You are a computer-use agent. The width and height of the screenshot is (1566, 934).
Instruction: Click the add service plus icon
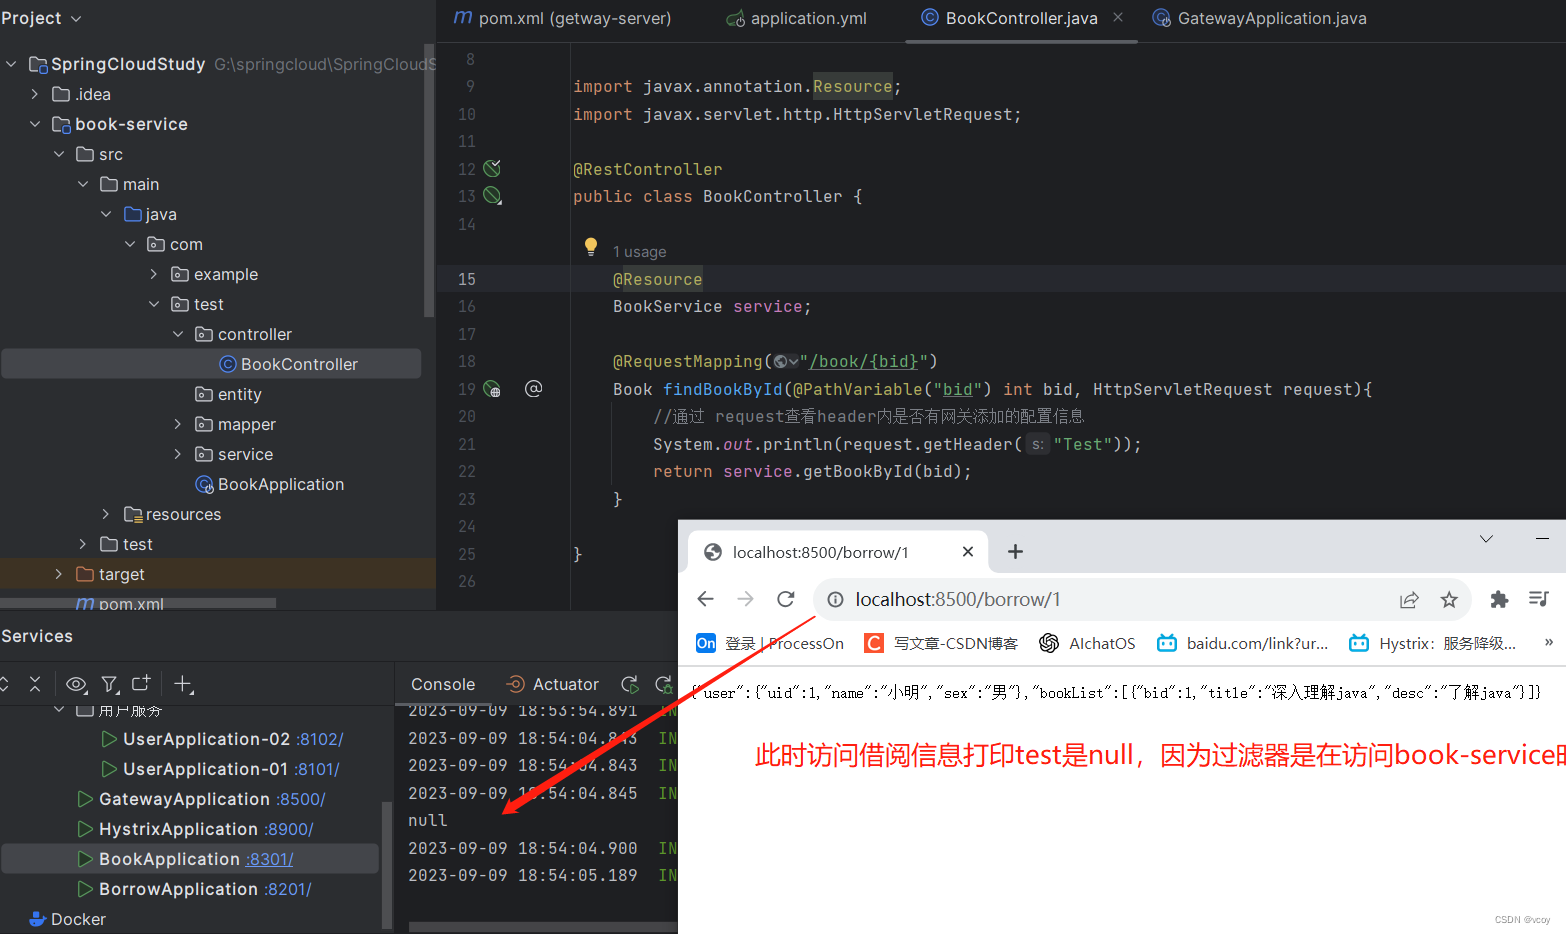[x=183, y=684]
